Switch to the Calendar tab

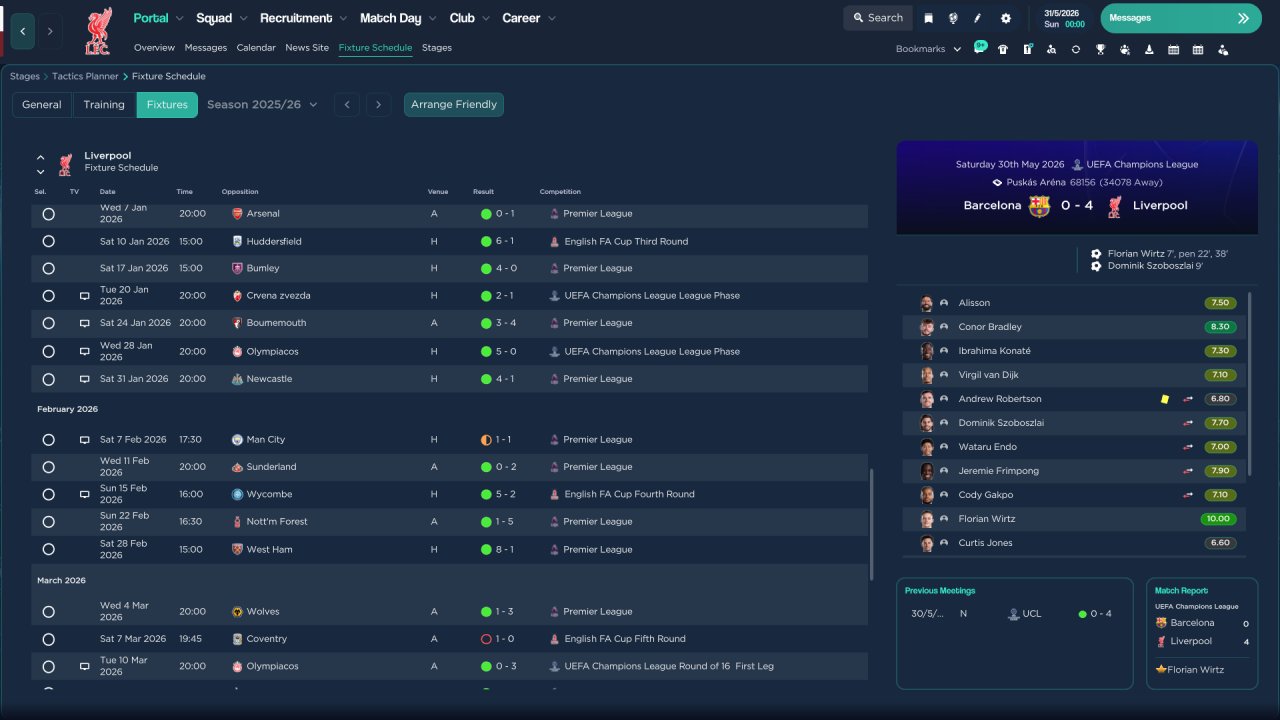click(x=256, y=48)
